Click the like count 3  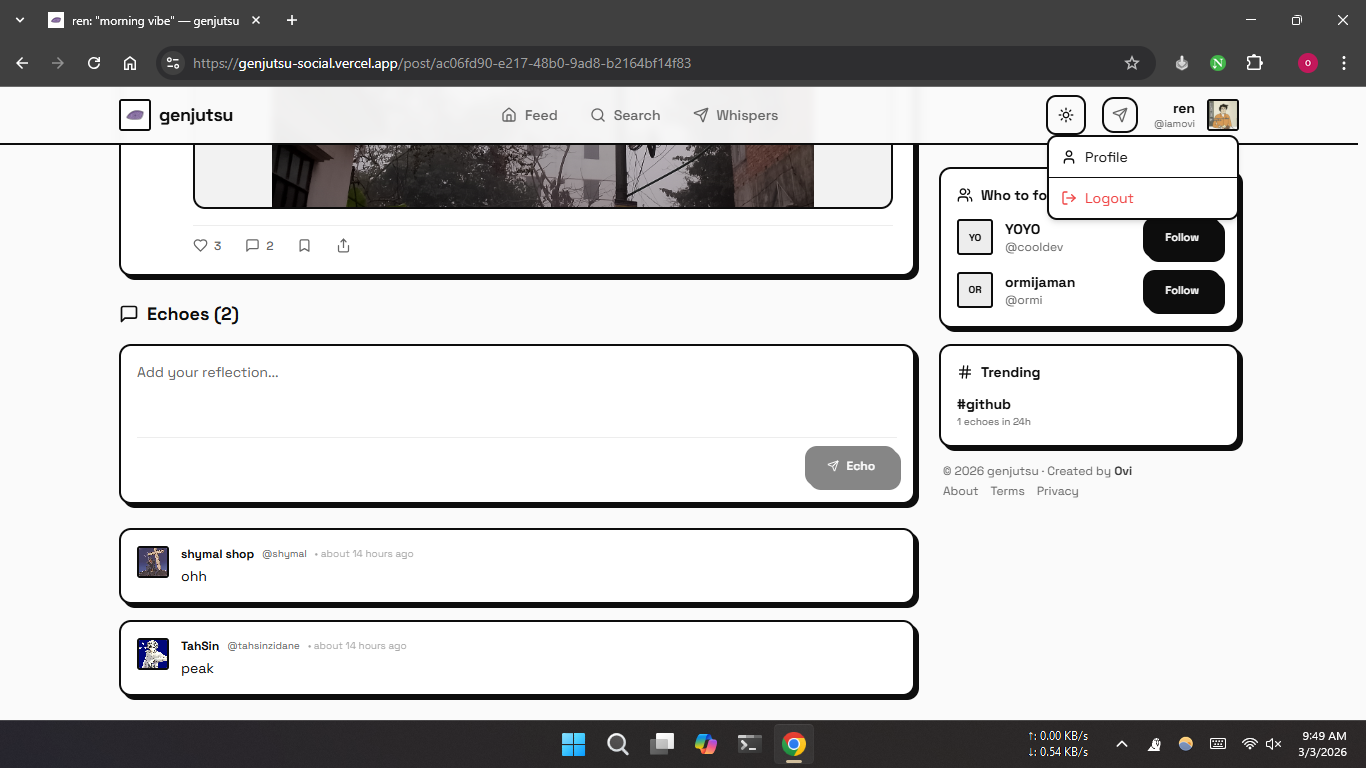click(217, 246)
